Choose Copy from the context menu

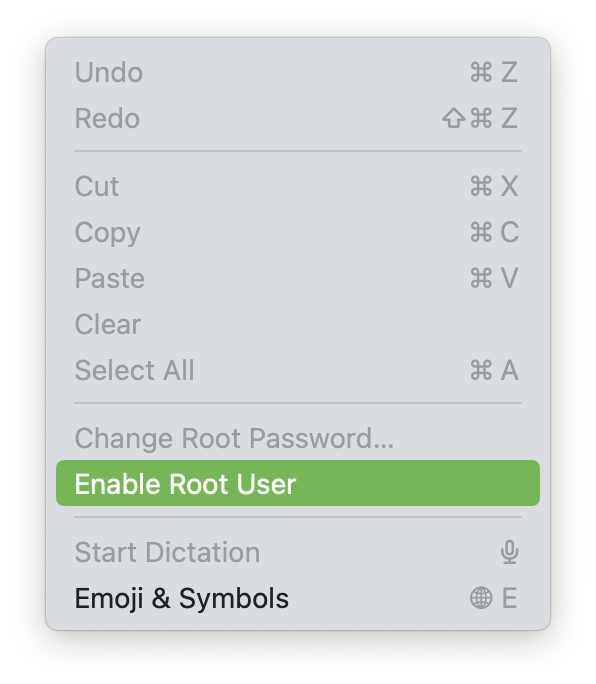pos(298,232)
